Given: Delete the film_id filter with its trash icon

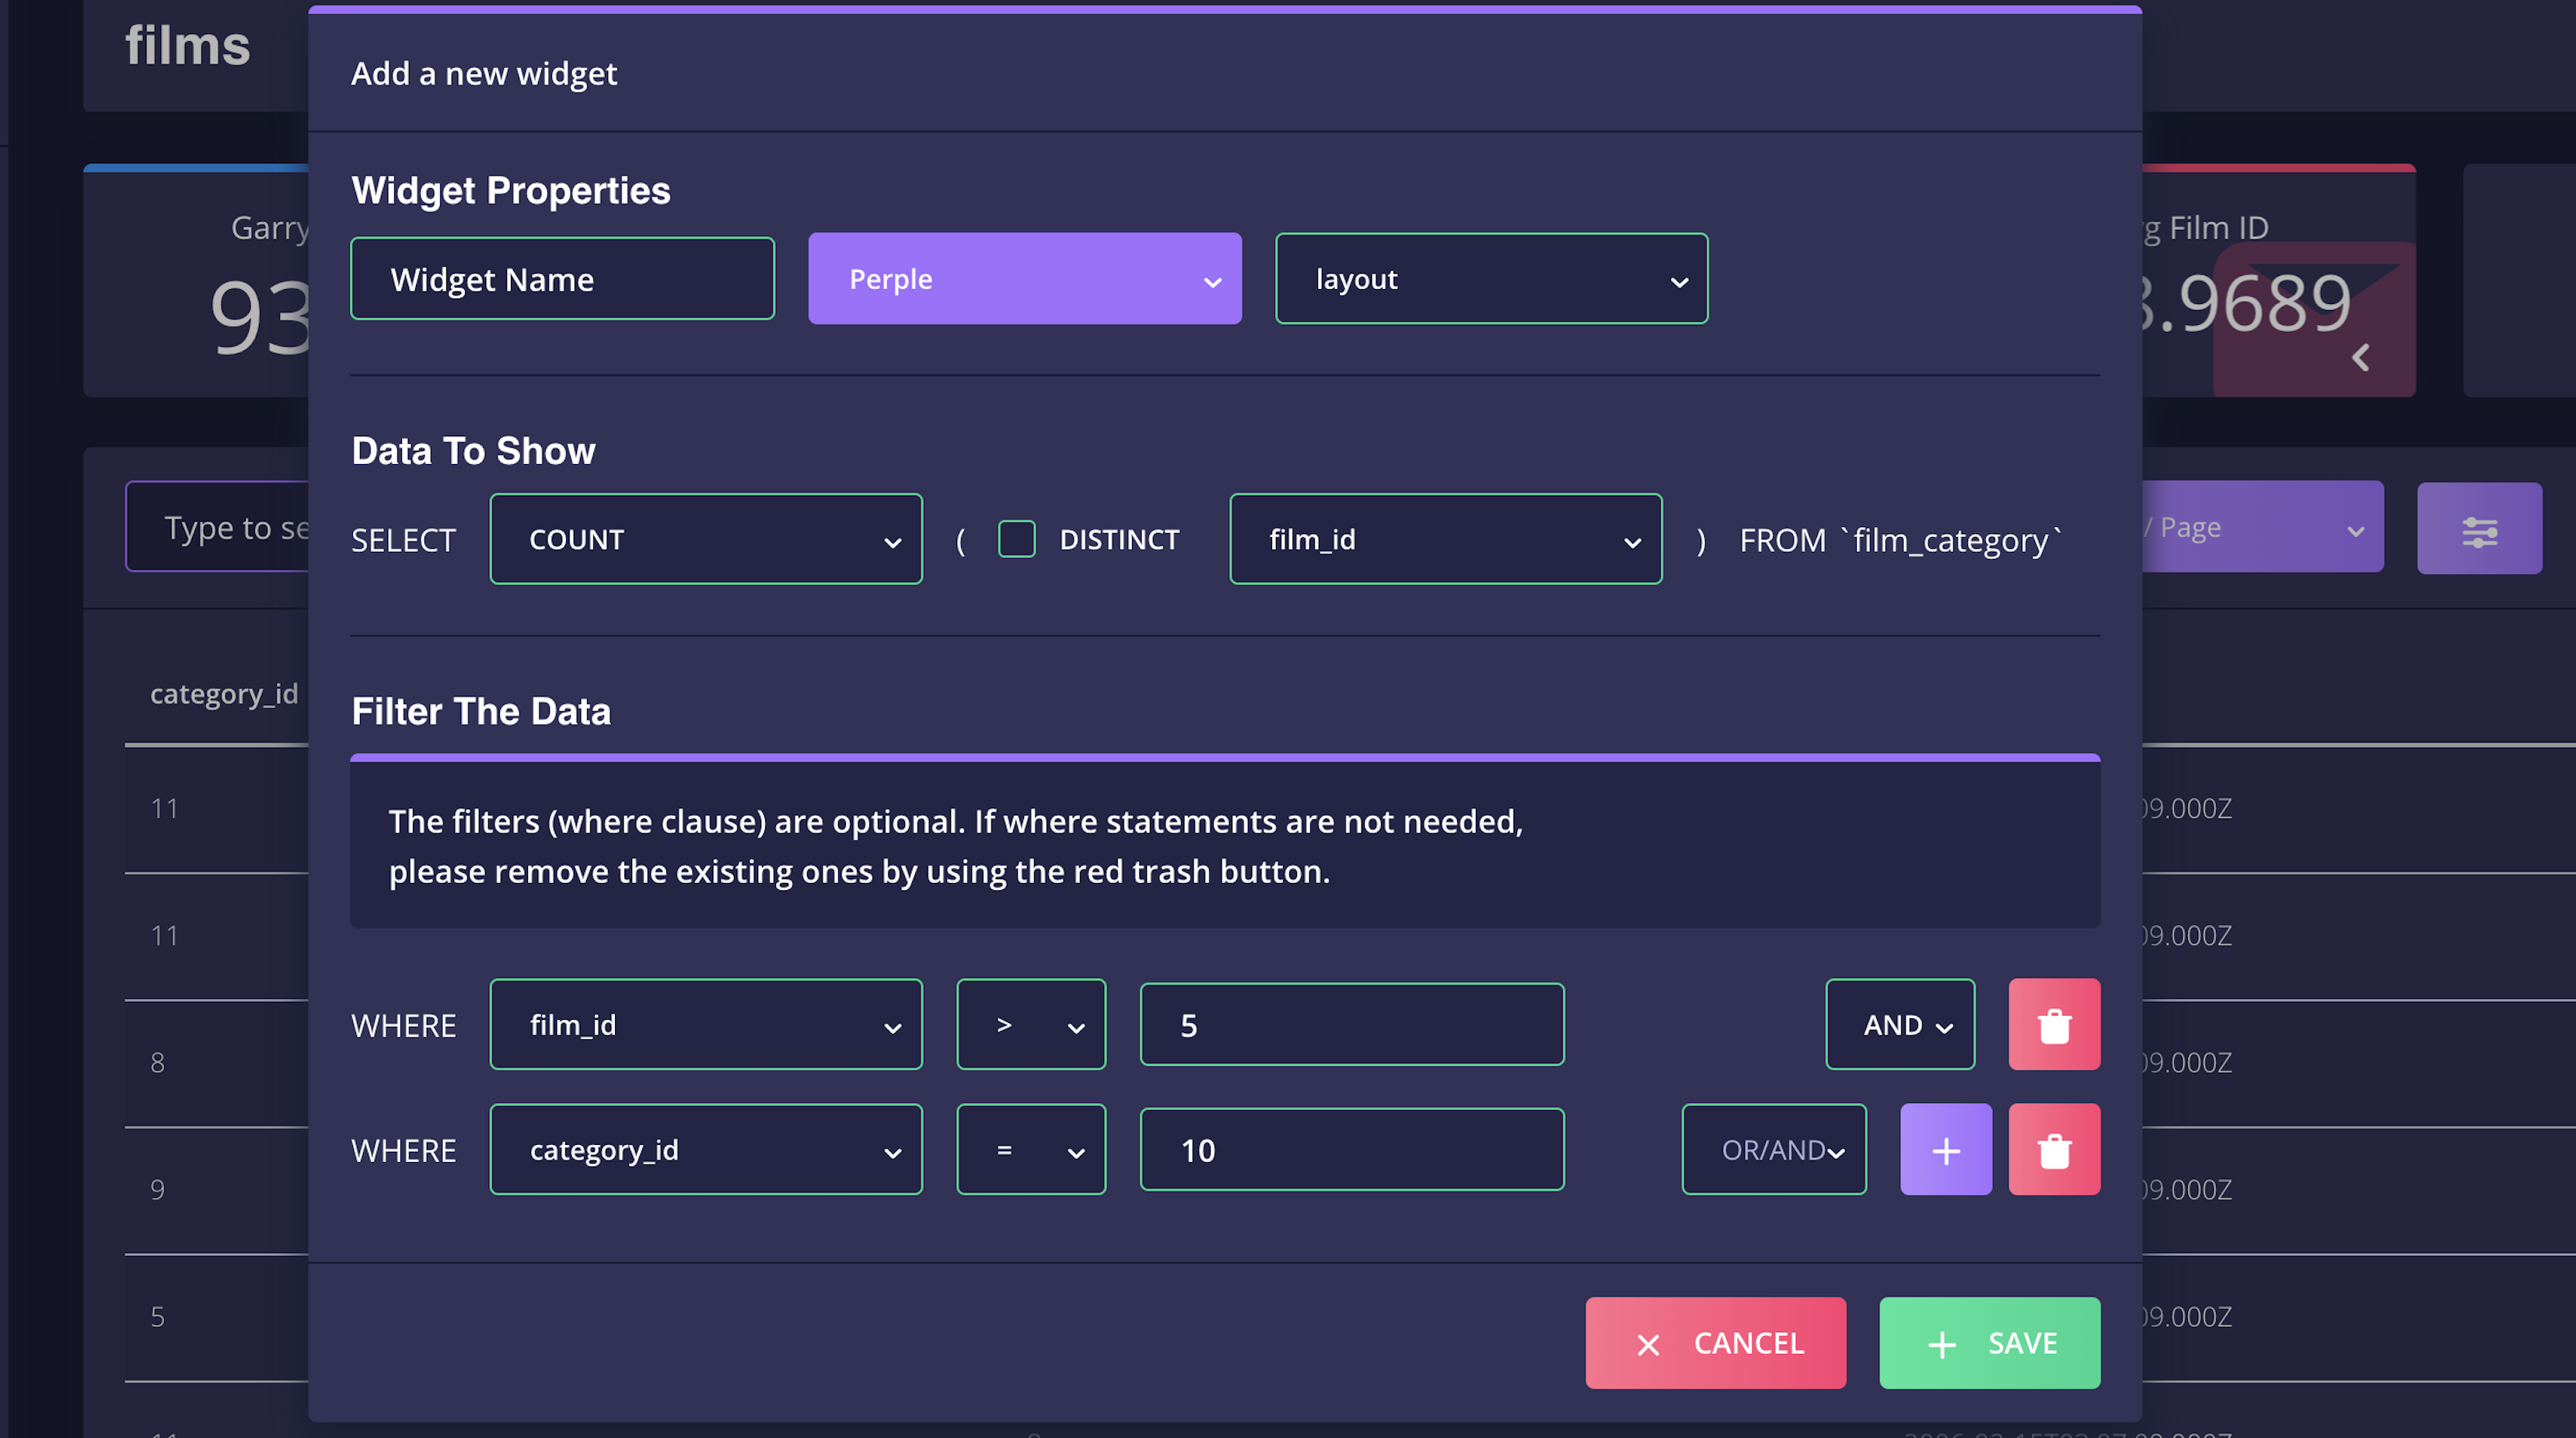Looking at the screenshot, I should click(x=2054, y=1025).
